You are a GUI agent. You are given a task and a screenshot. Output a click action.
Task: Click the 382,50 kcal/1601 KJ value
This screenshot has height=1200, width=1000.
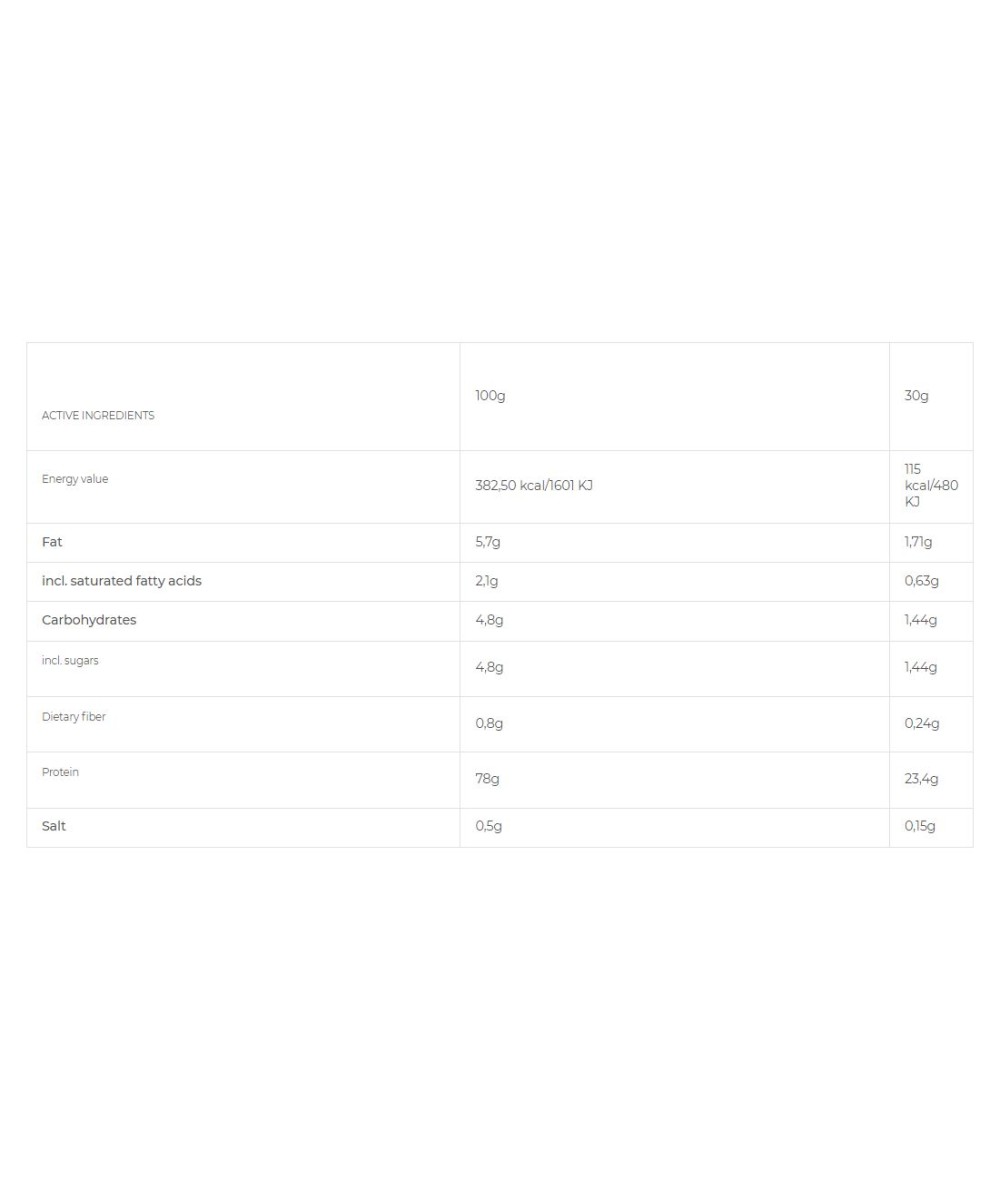[534, 486]
